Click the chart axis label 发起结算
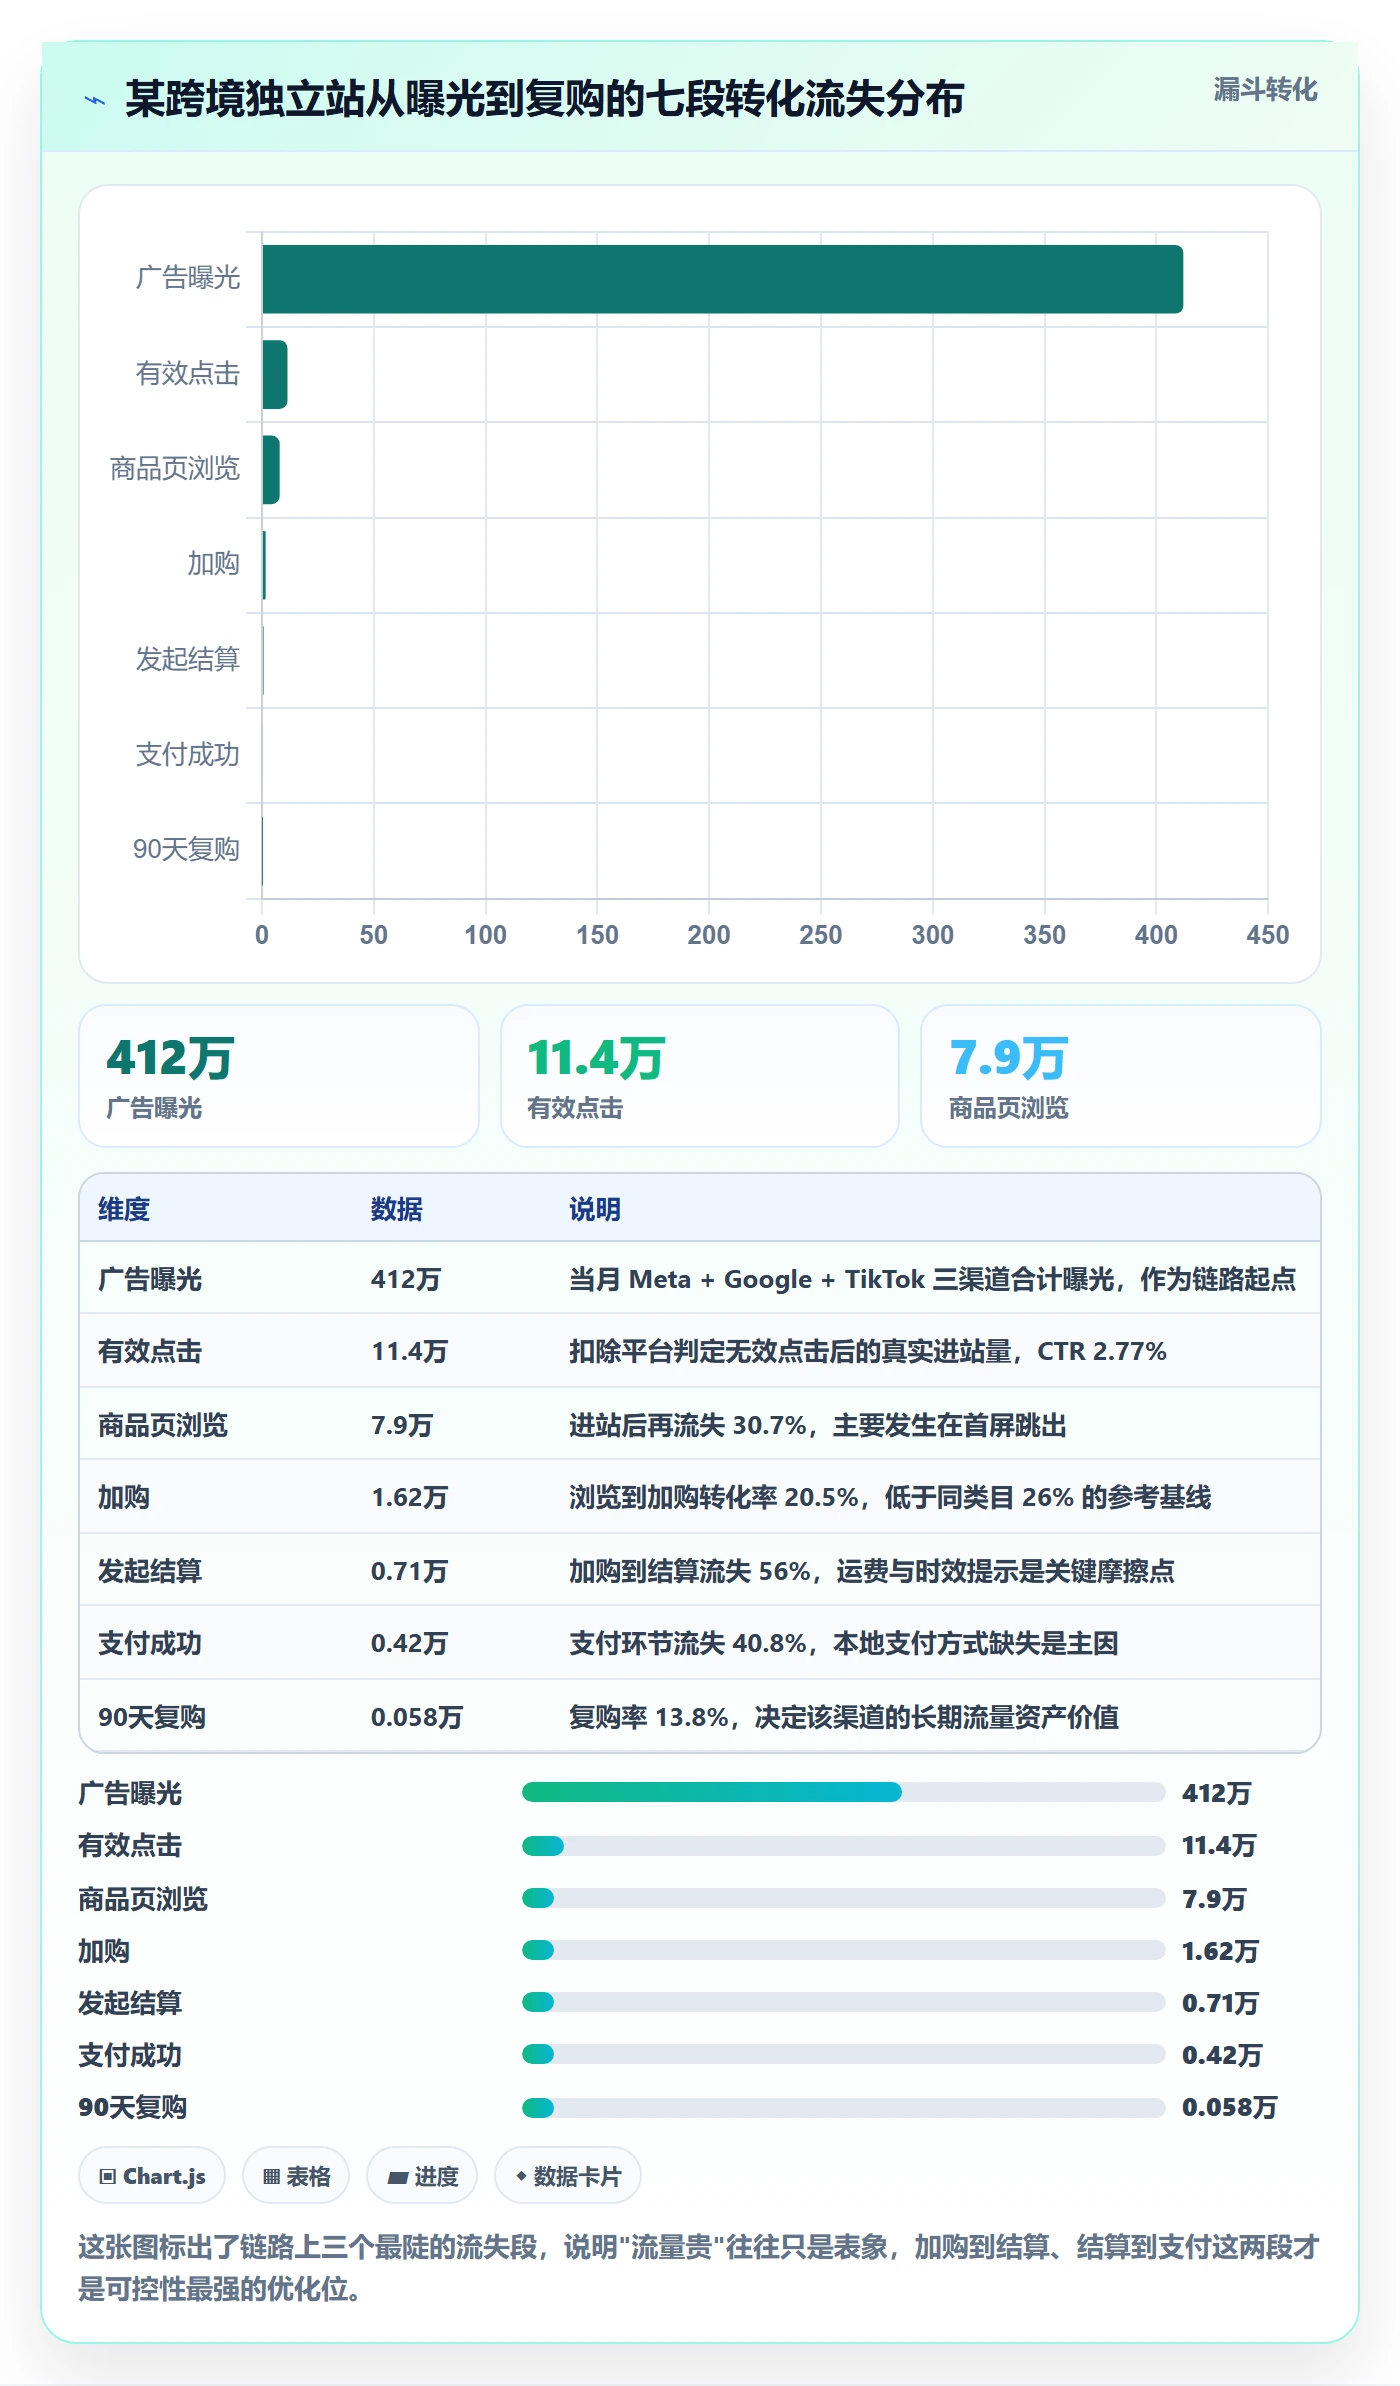The width and height of the screenshot is (1400, 2386). 188,659
